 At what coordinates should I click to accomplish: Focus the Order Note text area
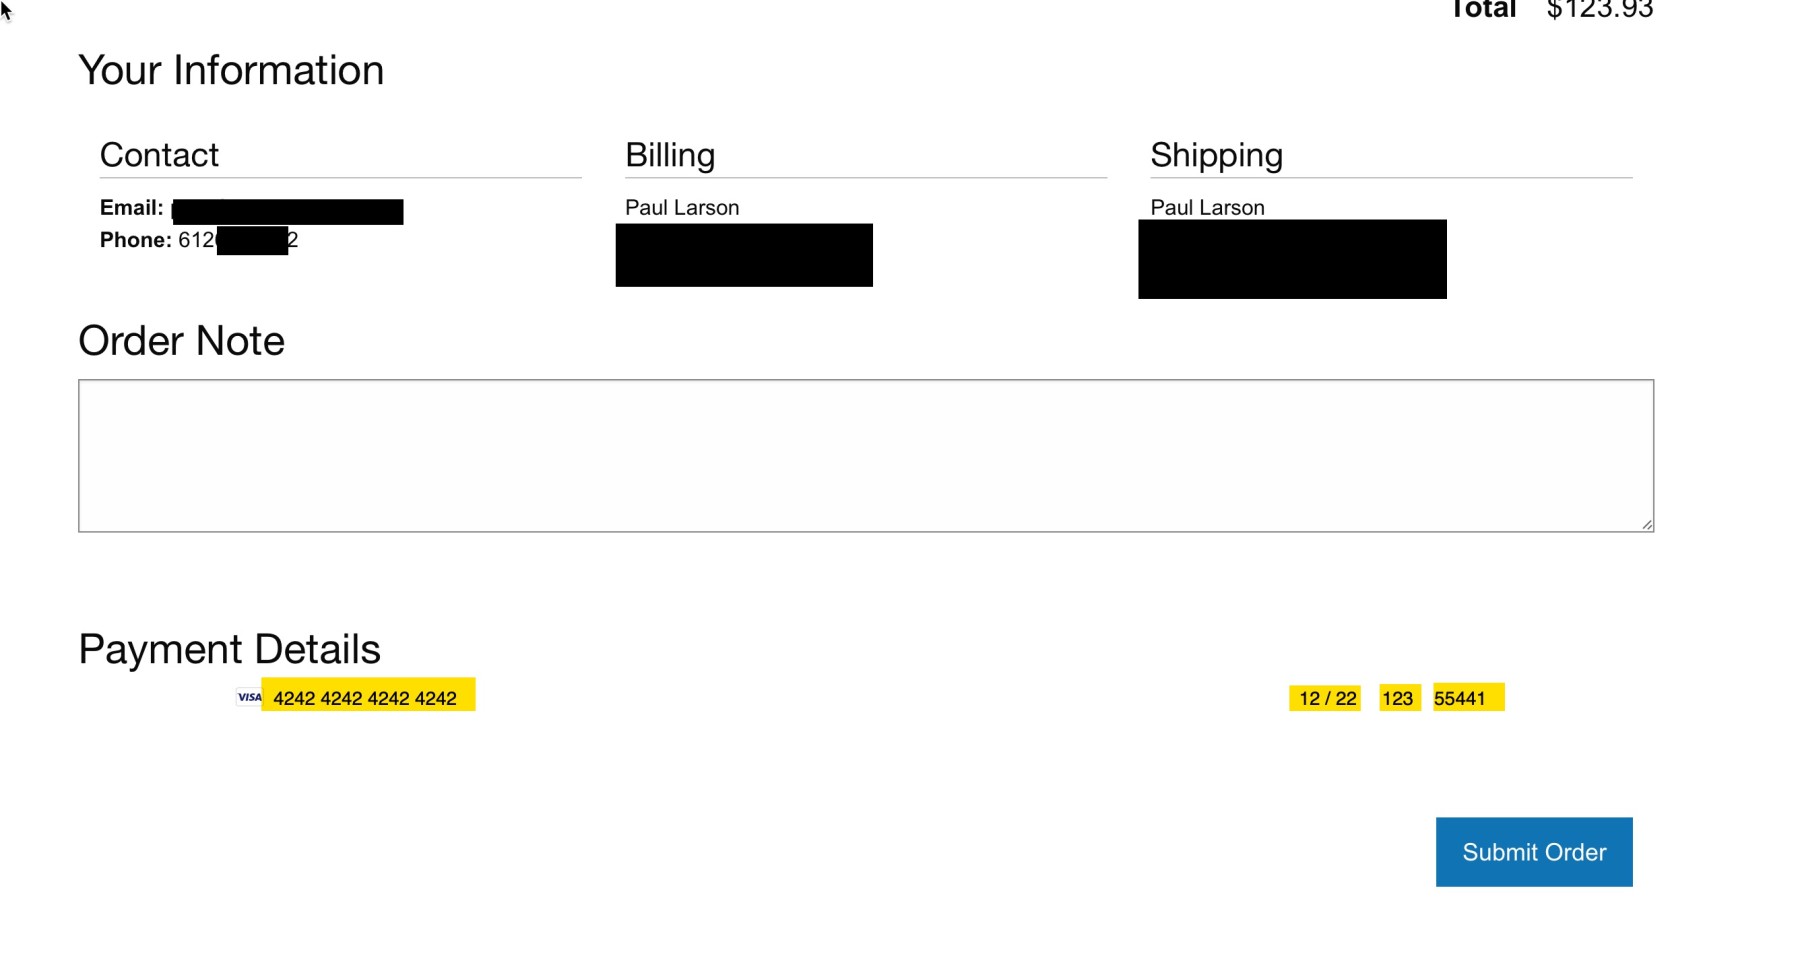point(865,455)
